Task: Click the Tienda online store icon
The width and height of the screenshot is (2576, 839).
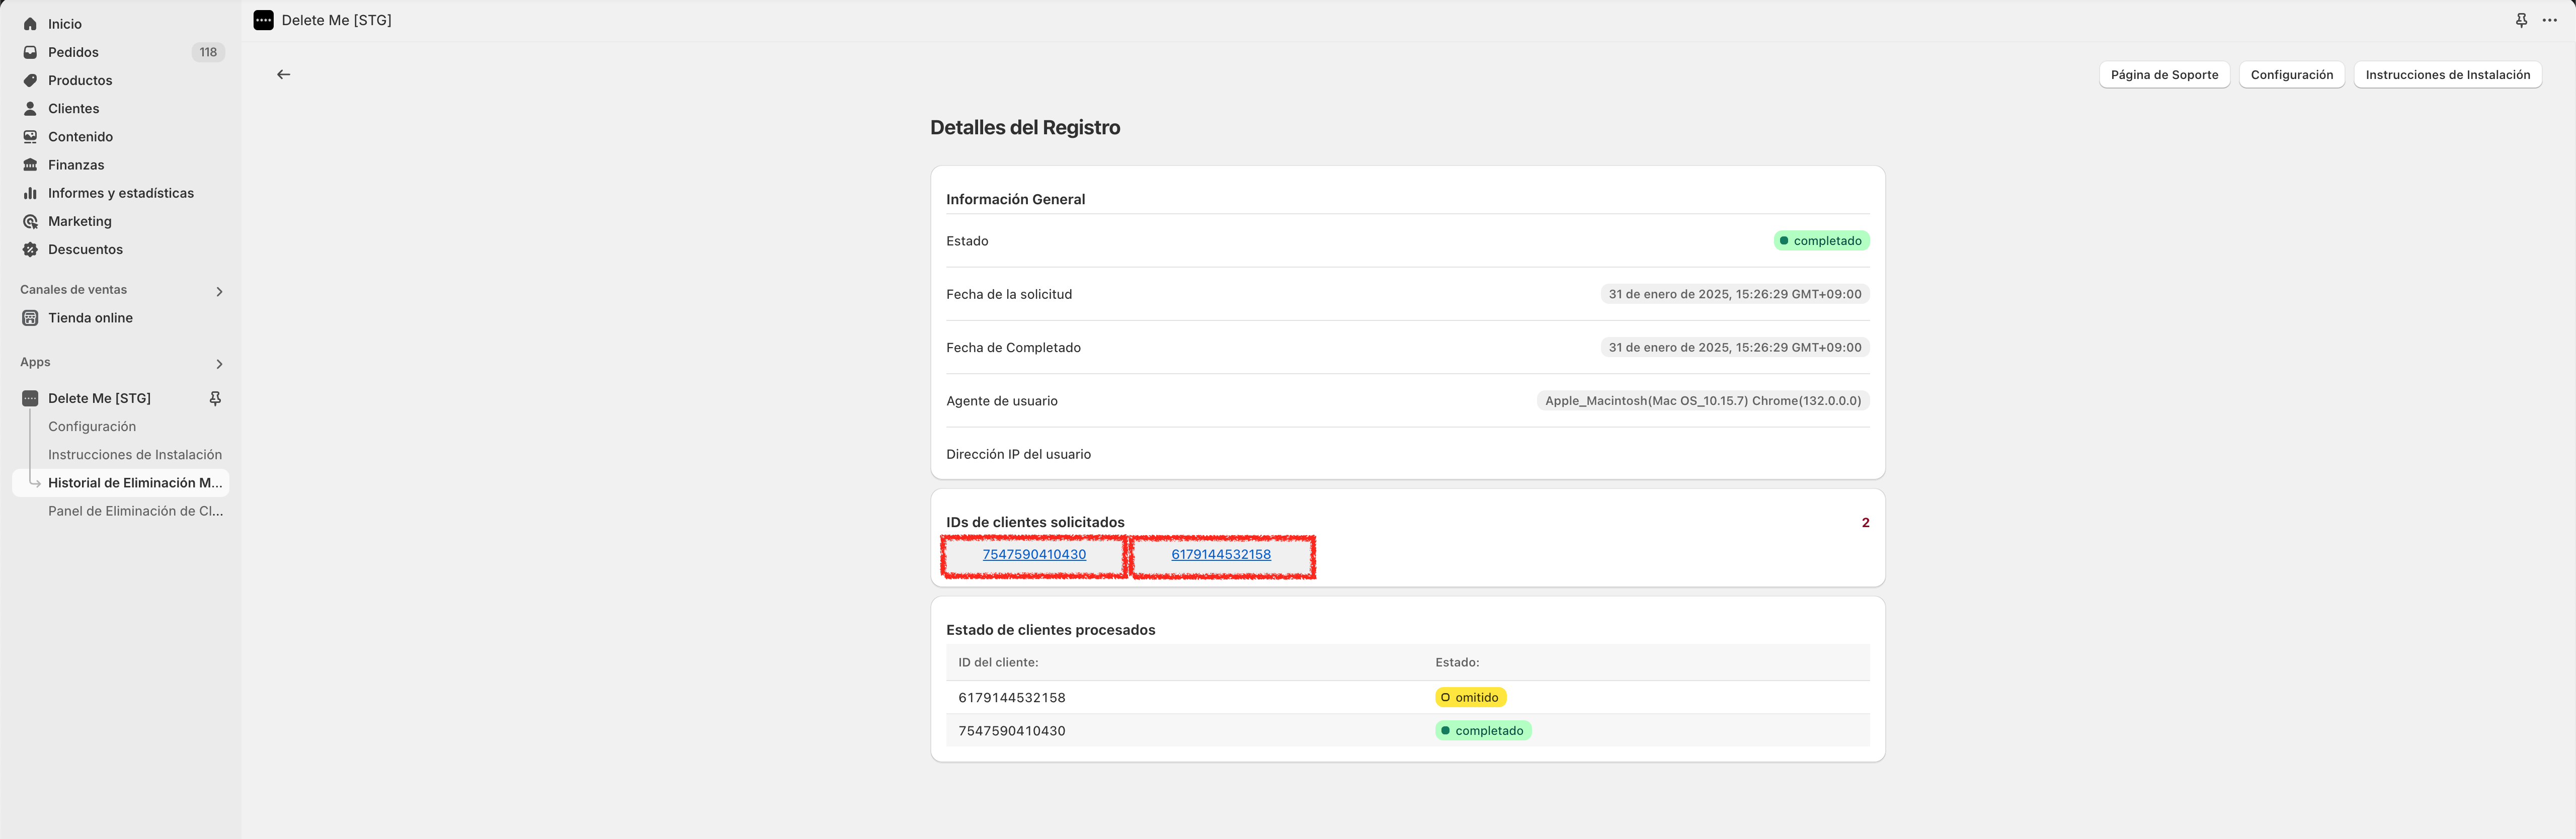Action: (x=30, y=318)
